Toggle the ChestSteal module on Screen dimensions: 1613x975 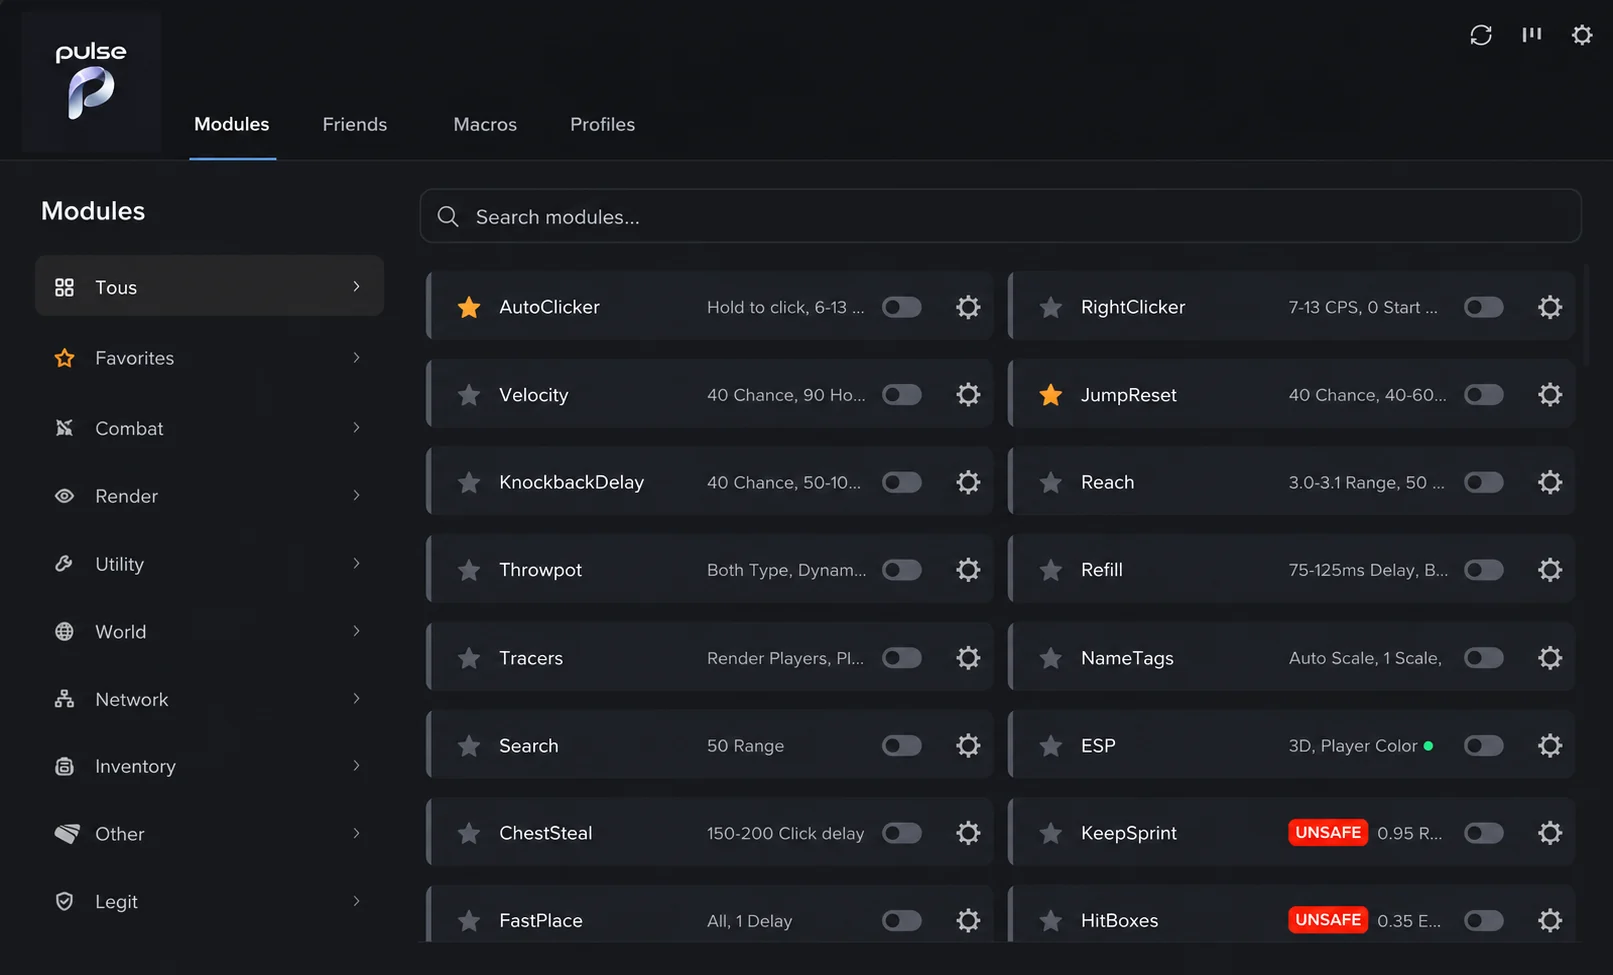pos(902,833)
